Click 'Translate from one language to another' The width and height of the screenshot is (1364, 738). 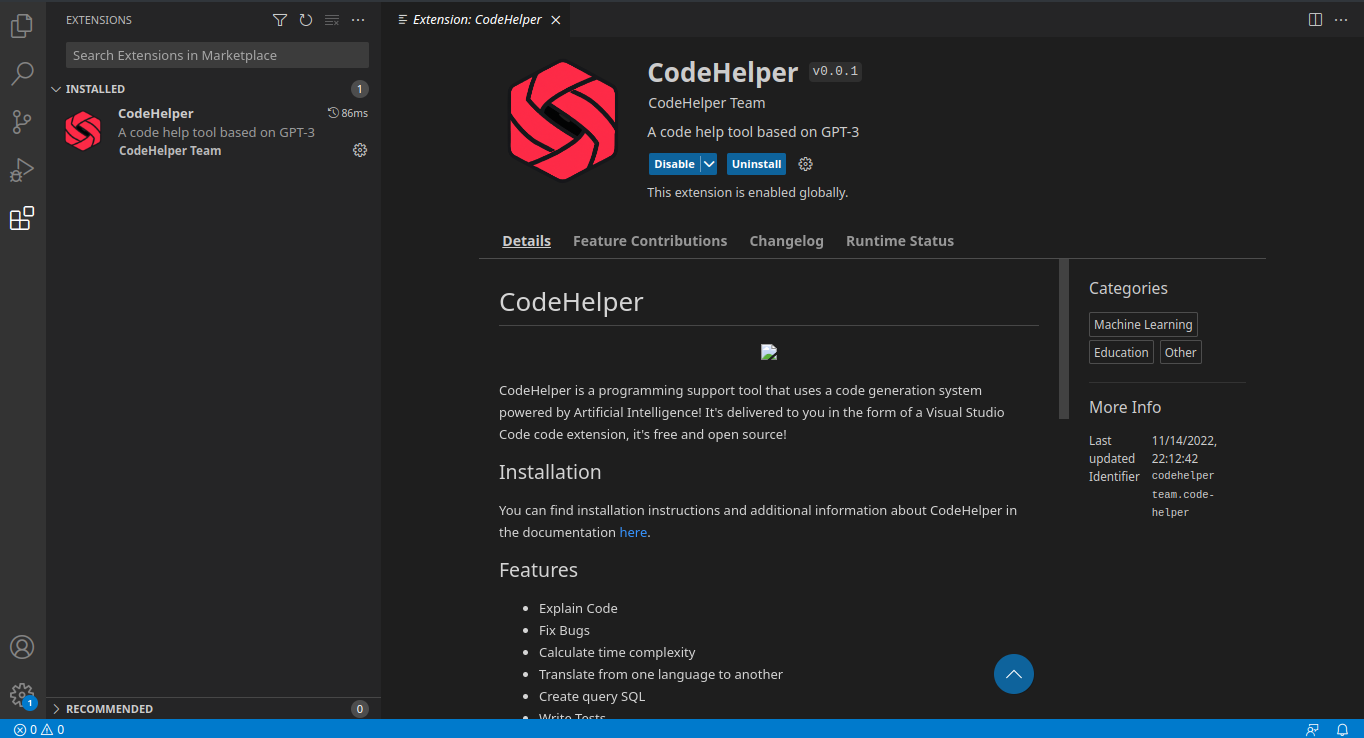(661, 674)
